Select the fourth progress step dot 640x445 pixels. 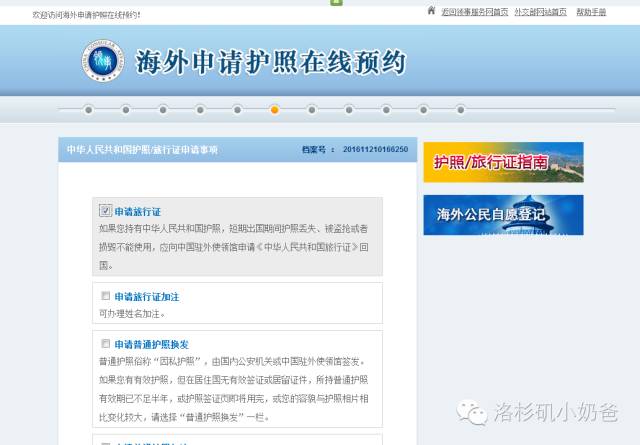(200, 110)
